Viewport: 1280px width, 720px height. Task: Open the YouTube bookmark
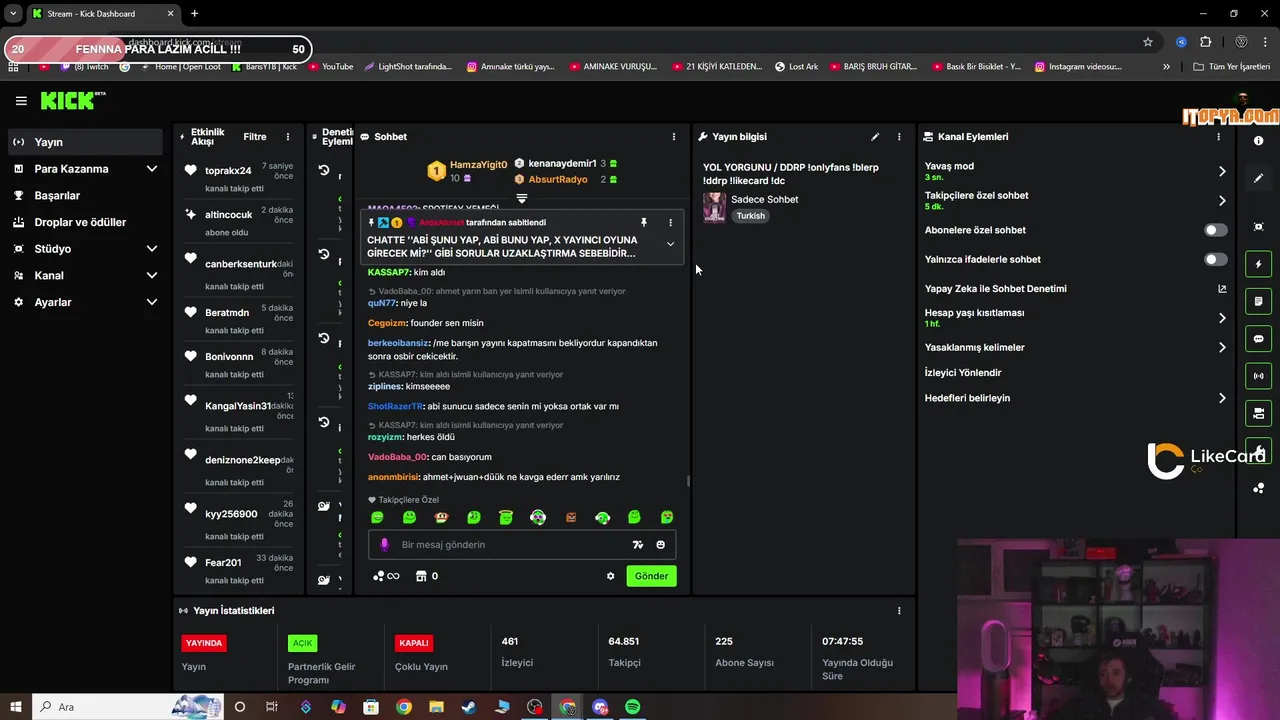click(331, 67)
